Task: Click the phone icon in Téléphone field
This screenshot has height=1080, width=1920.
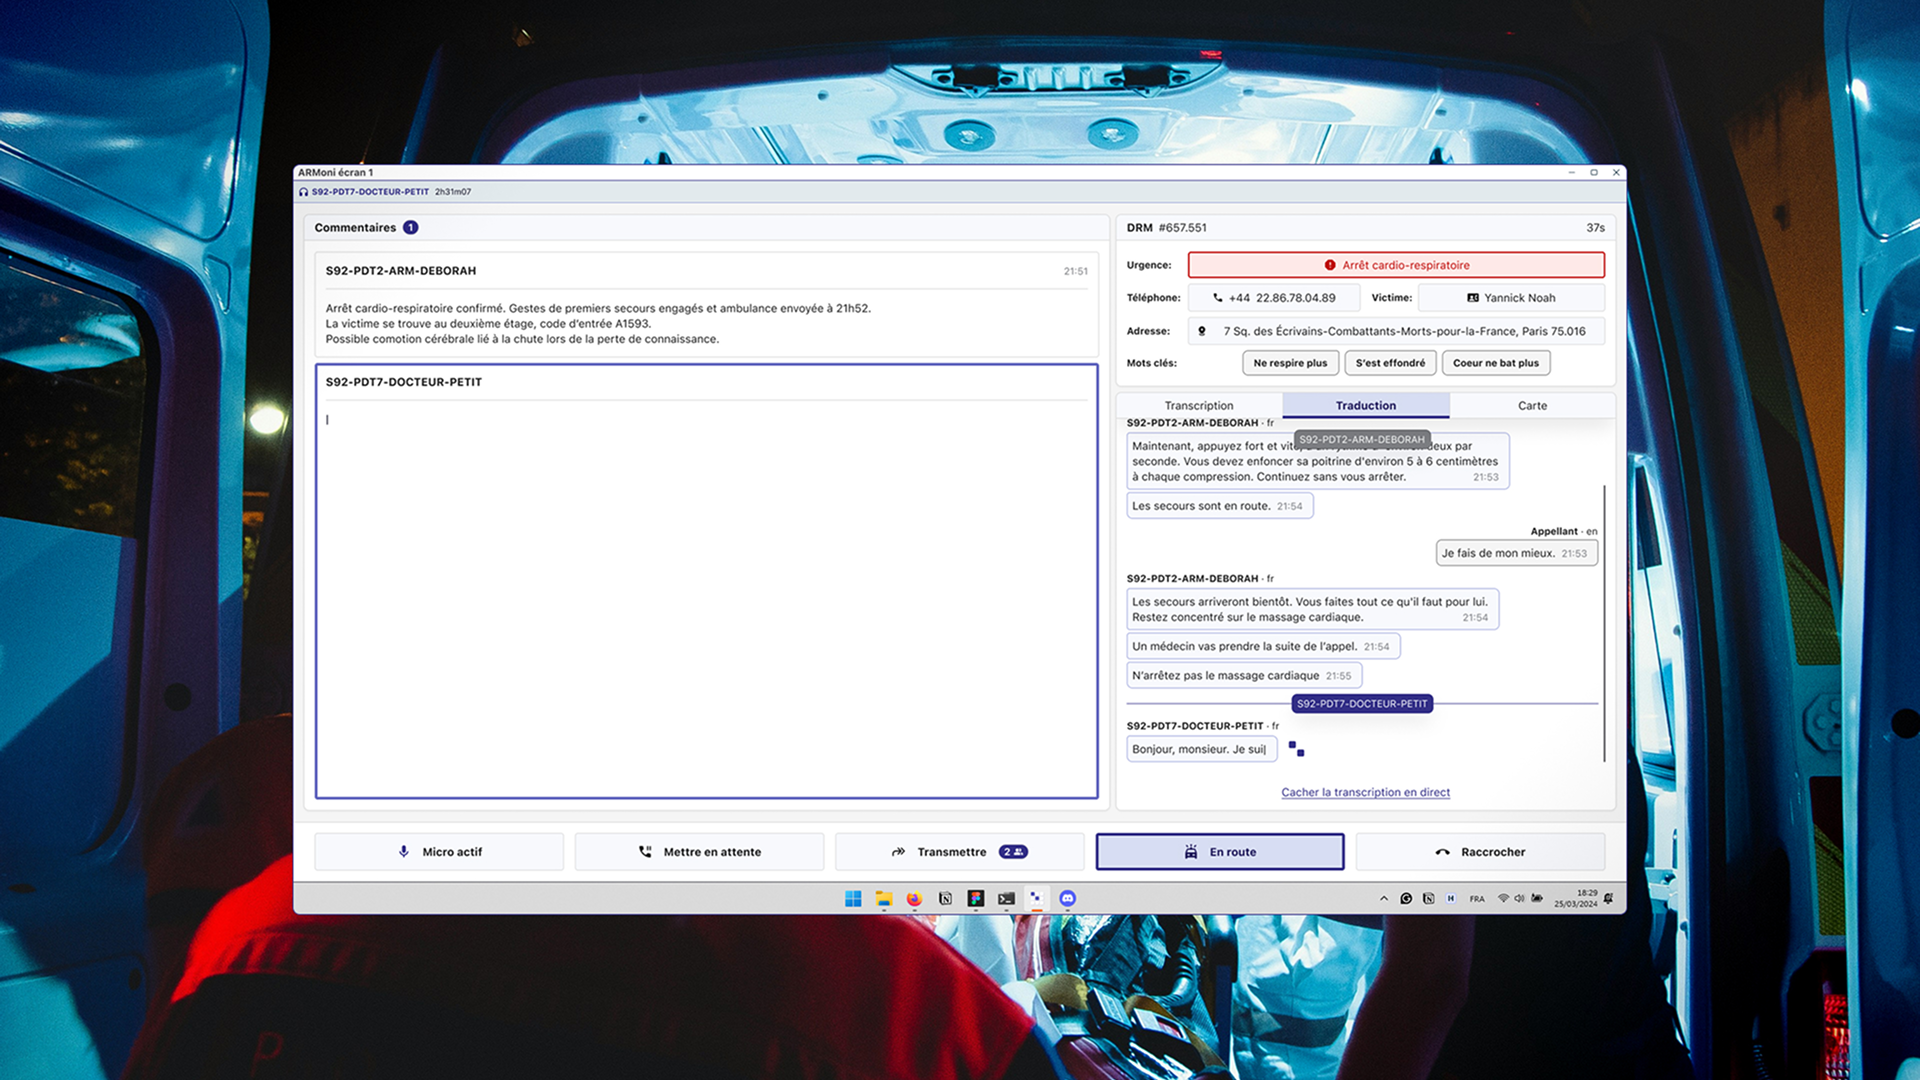Action: pos(1218,298)
